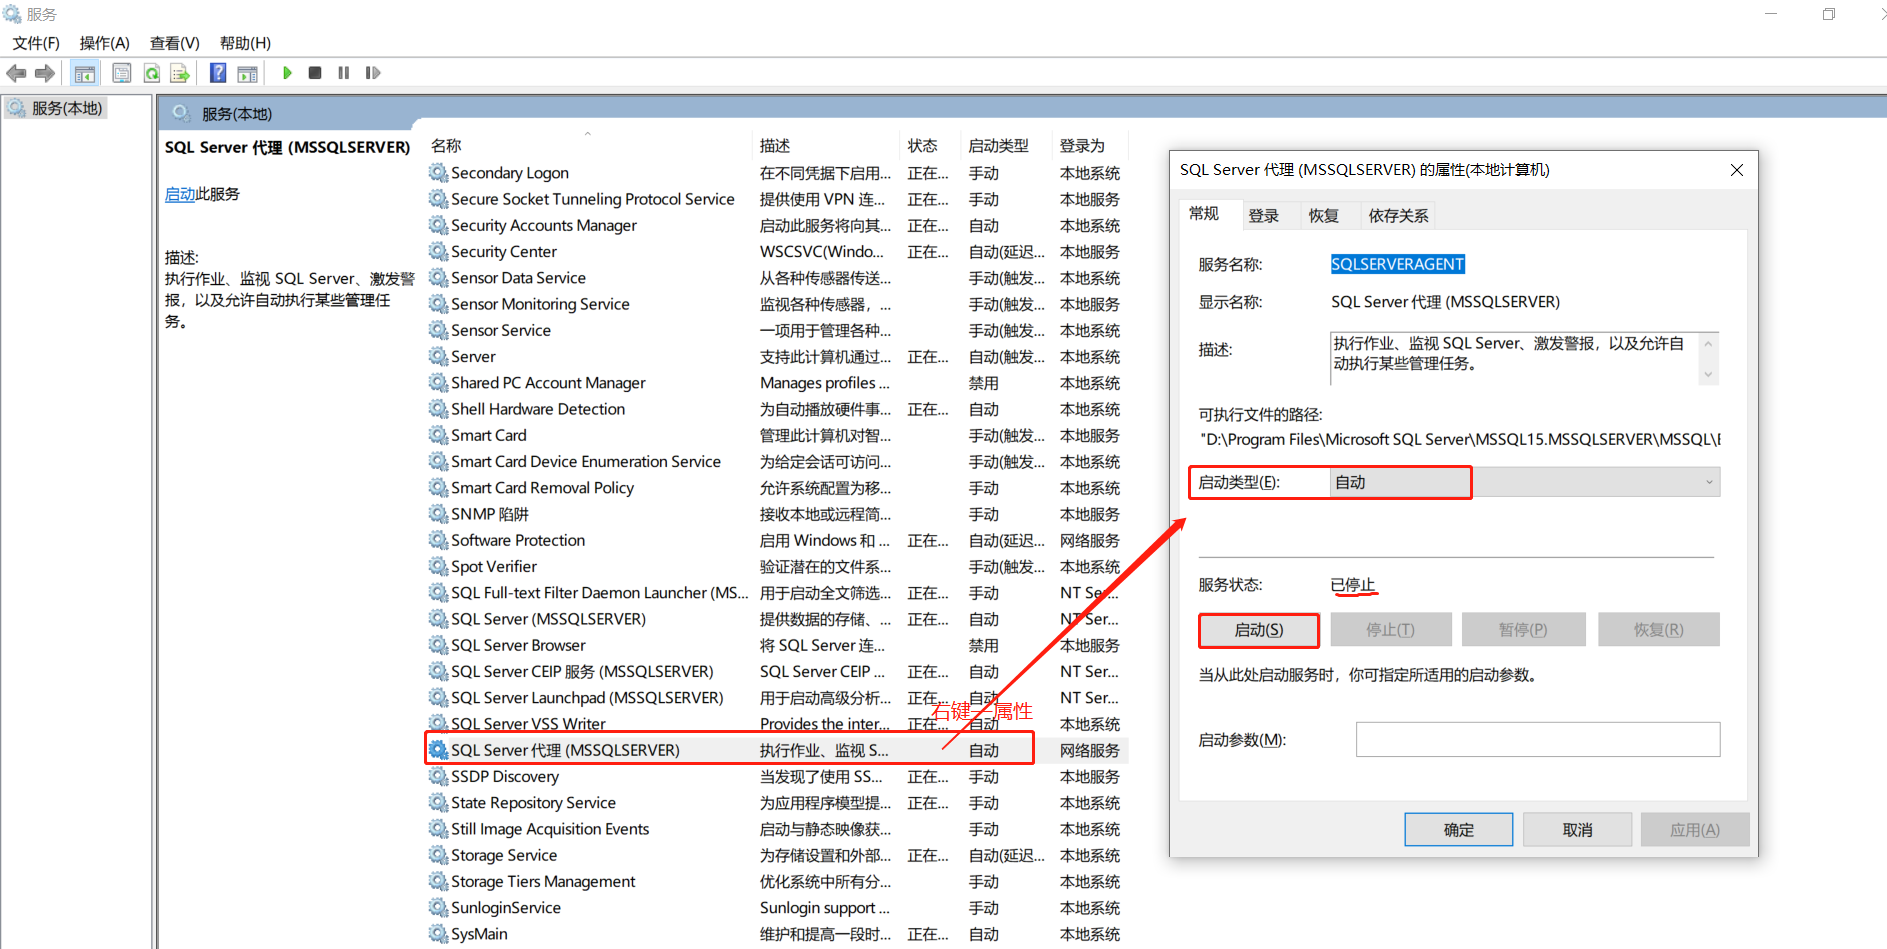Click gear icon beside Storage Service
The width and height of the screenshot is (1887, 949).
pyautogui.click(x=438, y=855)
